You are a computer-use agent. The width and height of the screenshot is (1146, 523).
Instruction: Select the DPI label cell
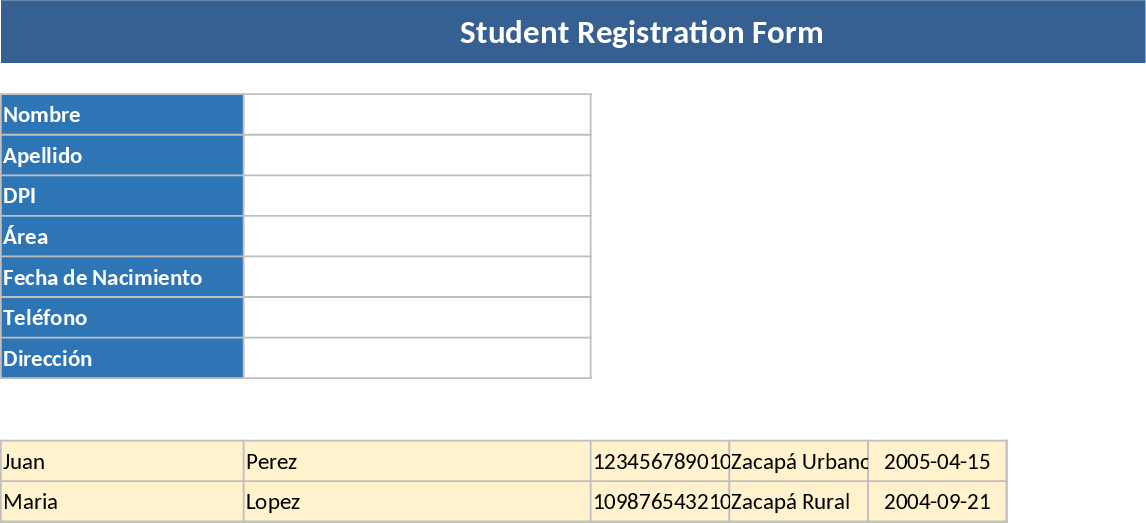(122, 196)
